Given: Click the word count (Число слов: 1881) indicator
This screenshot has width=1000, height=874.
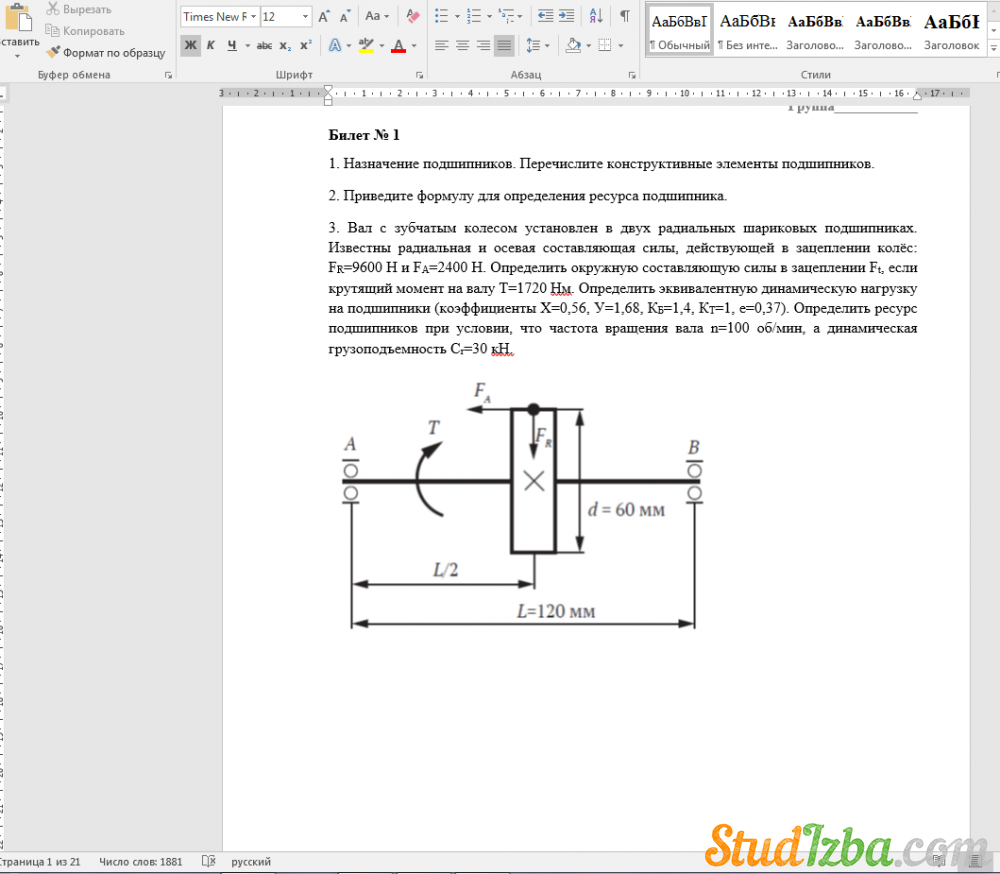Looking at the screenshot, I should tap(141, 861).
